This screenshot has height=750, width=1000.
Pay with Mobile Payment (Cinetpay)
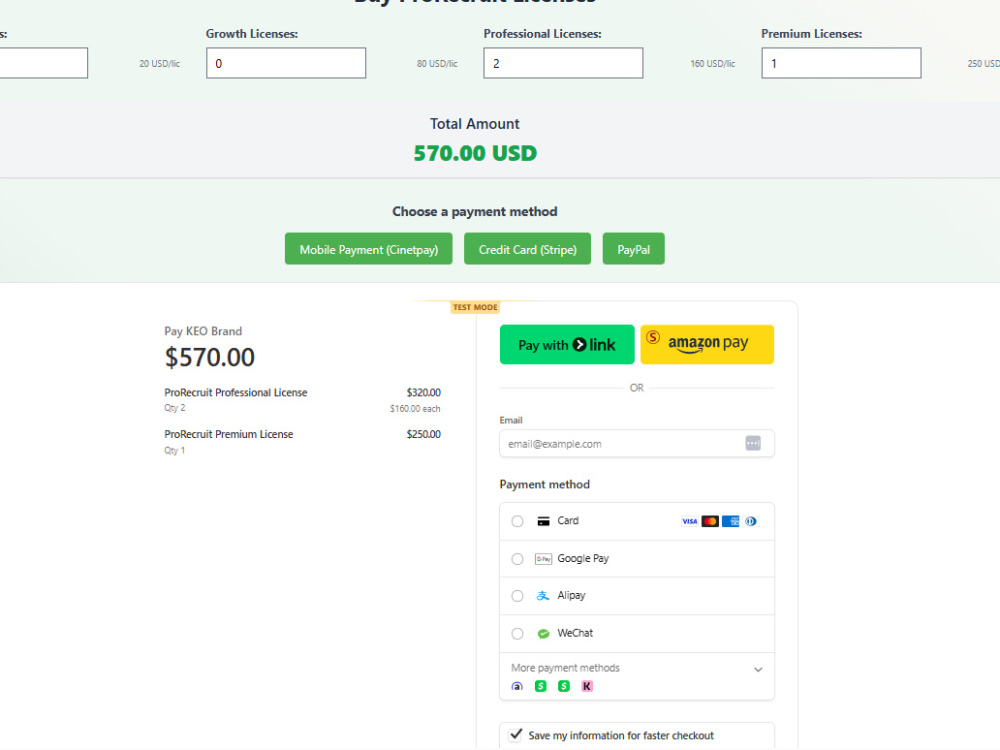pyautogui.click(x=369, y=249)
